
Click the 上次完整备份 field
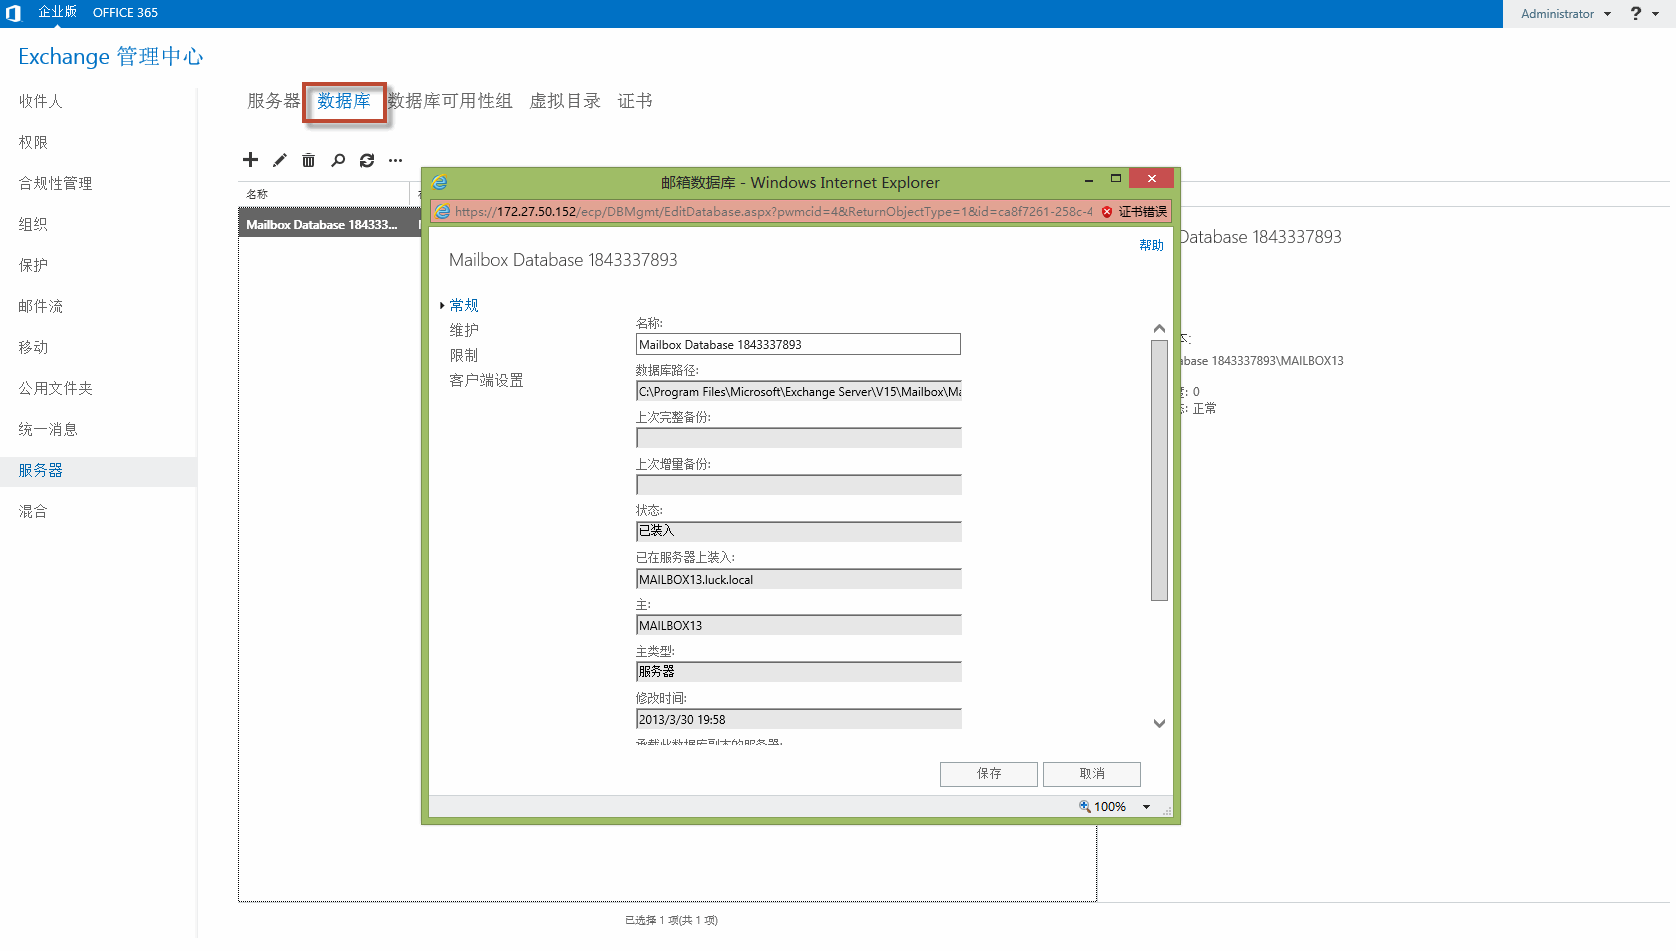(x=798, y=438)
